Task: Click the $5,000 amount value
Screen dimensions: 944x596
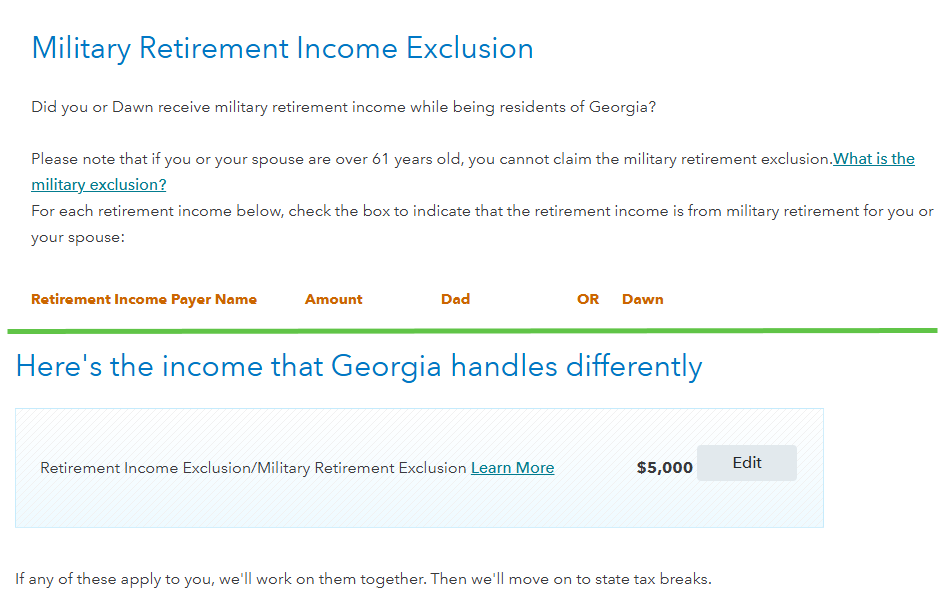Action: click(664, 467)
